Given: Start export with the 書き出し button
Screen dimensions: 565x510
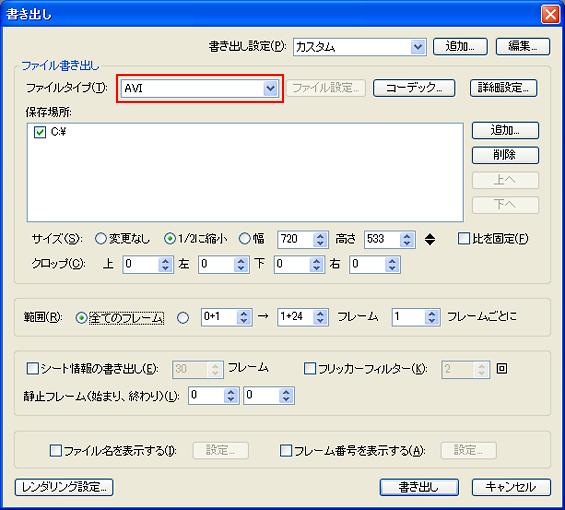Looking at the screenshot, I should (419, 487).
